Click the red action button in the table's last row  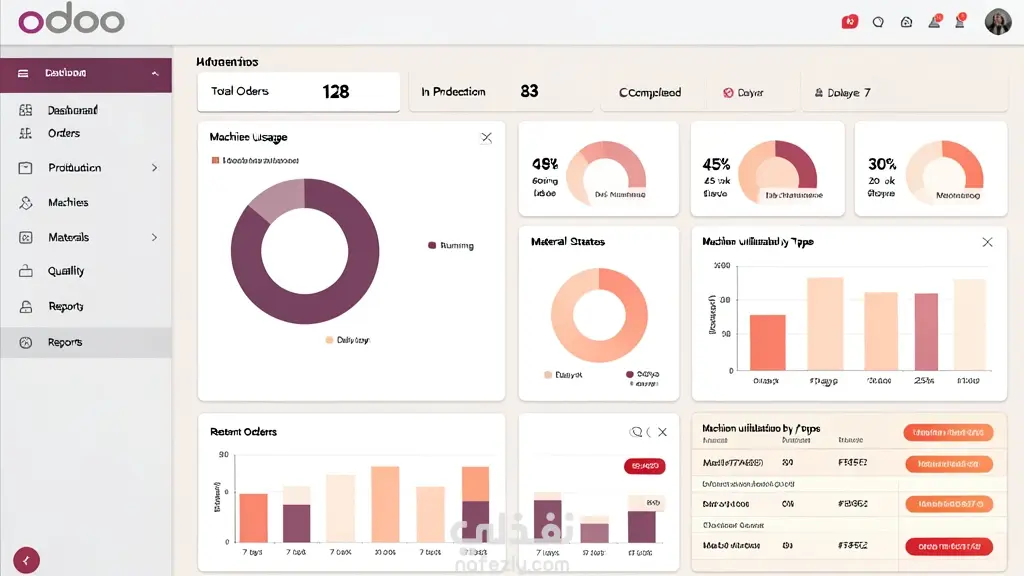point(949,546)
